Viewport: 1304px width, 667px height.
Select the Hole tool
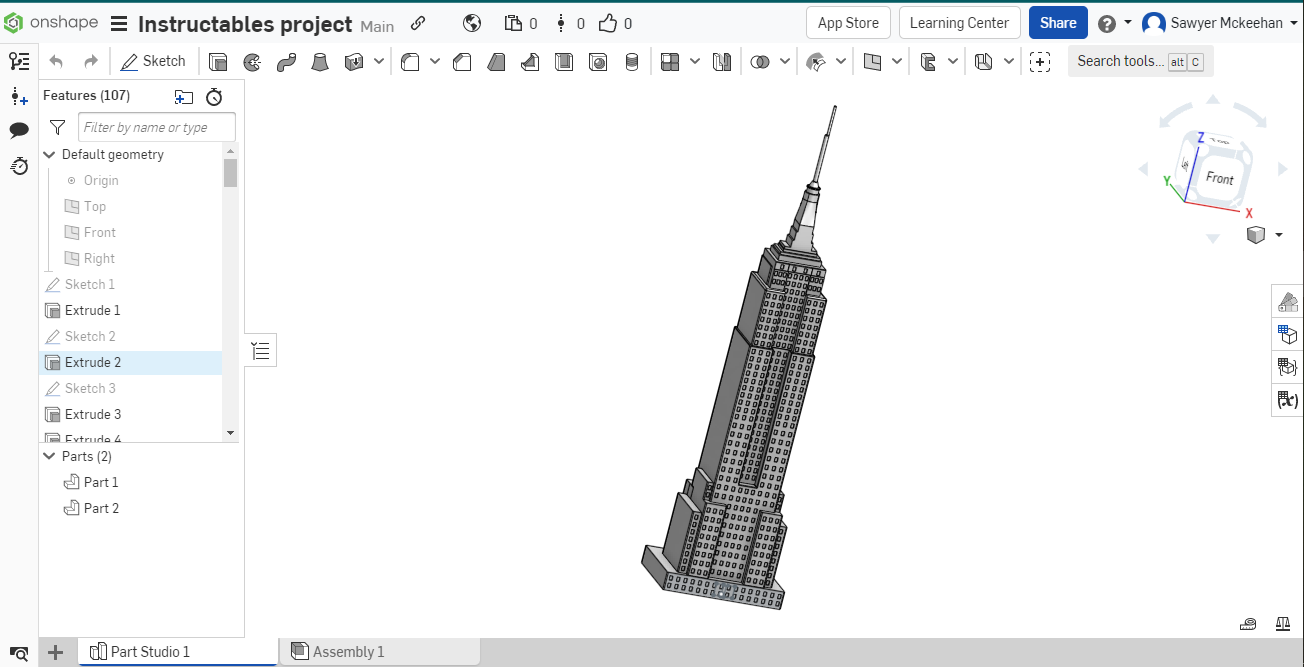point(598,62)
